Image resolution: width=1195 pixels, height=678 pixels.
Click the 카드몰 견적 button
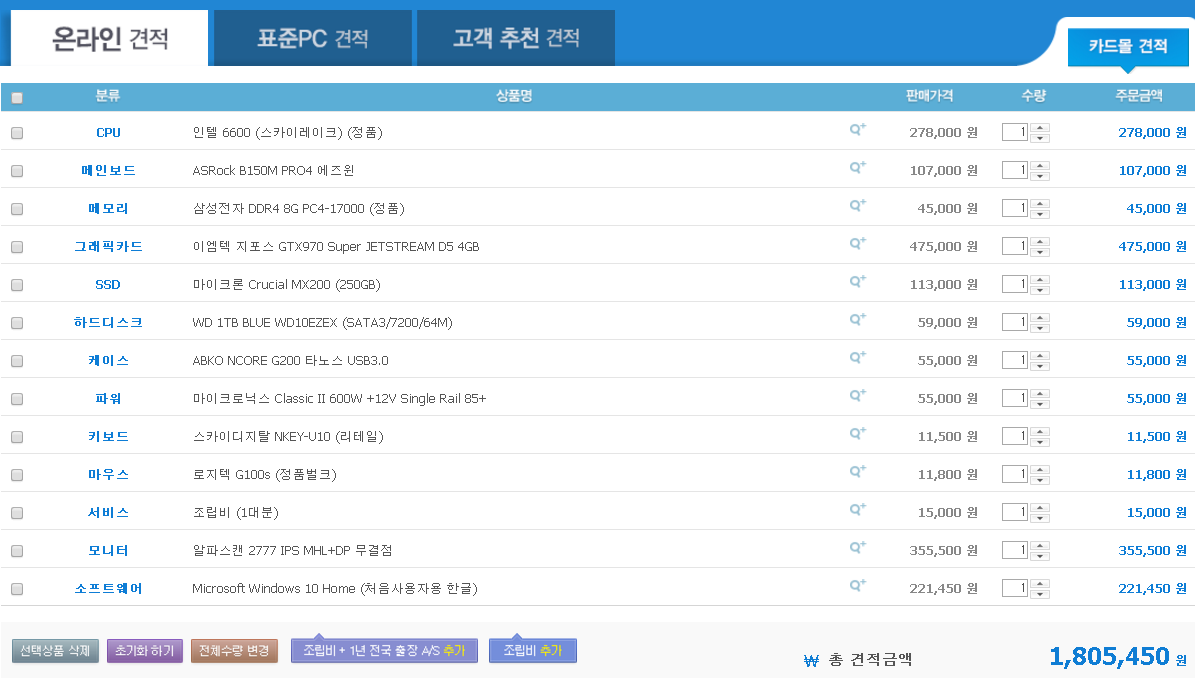[x=1127, y=47]
